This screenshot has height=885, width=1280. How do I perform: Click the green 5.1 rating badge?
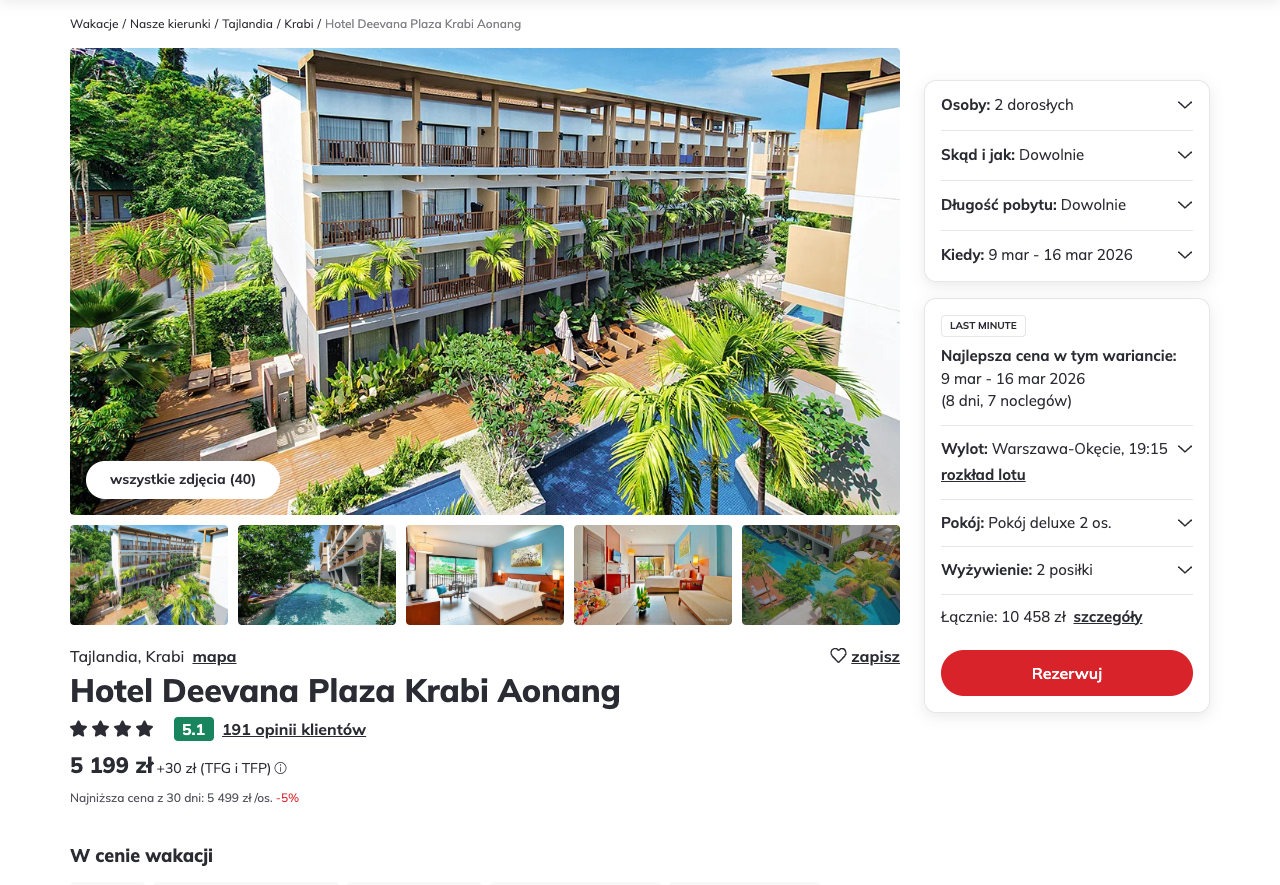point(194,729)
